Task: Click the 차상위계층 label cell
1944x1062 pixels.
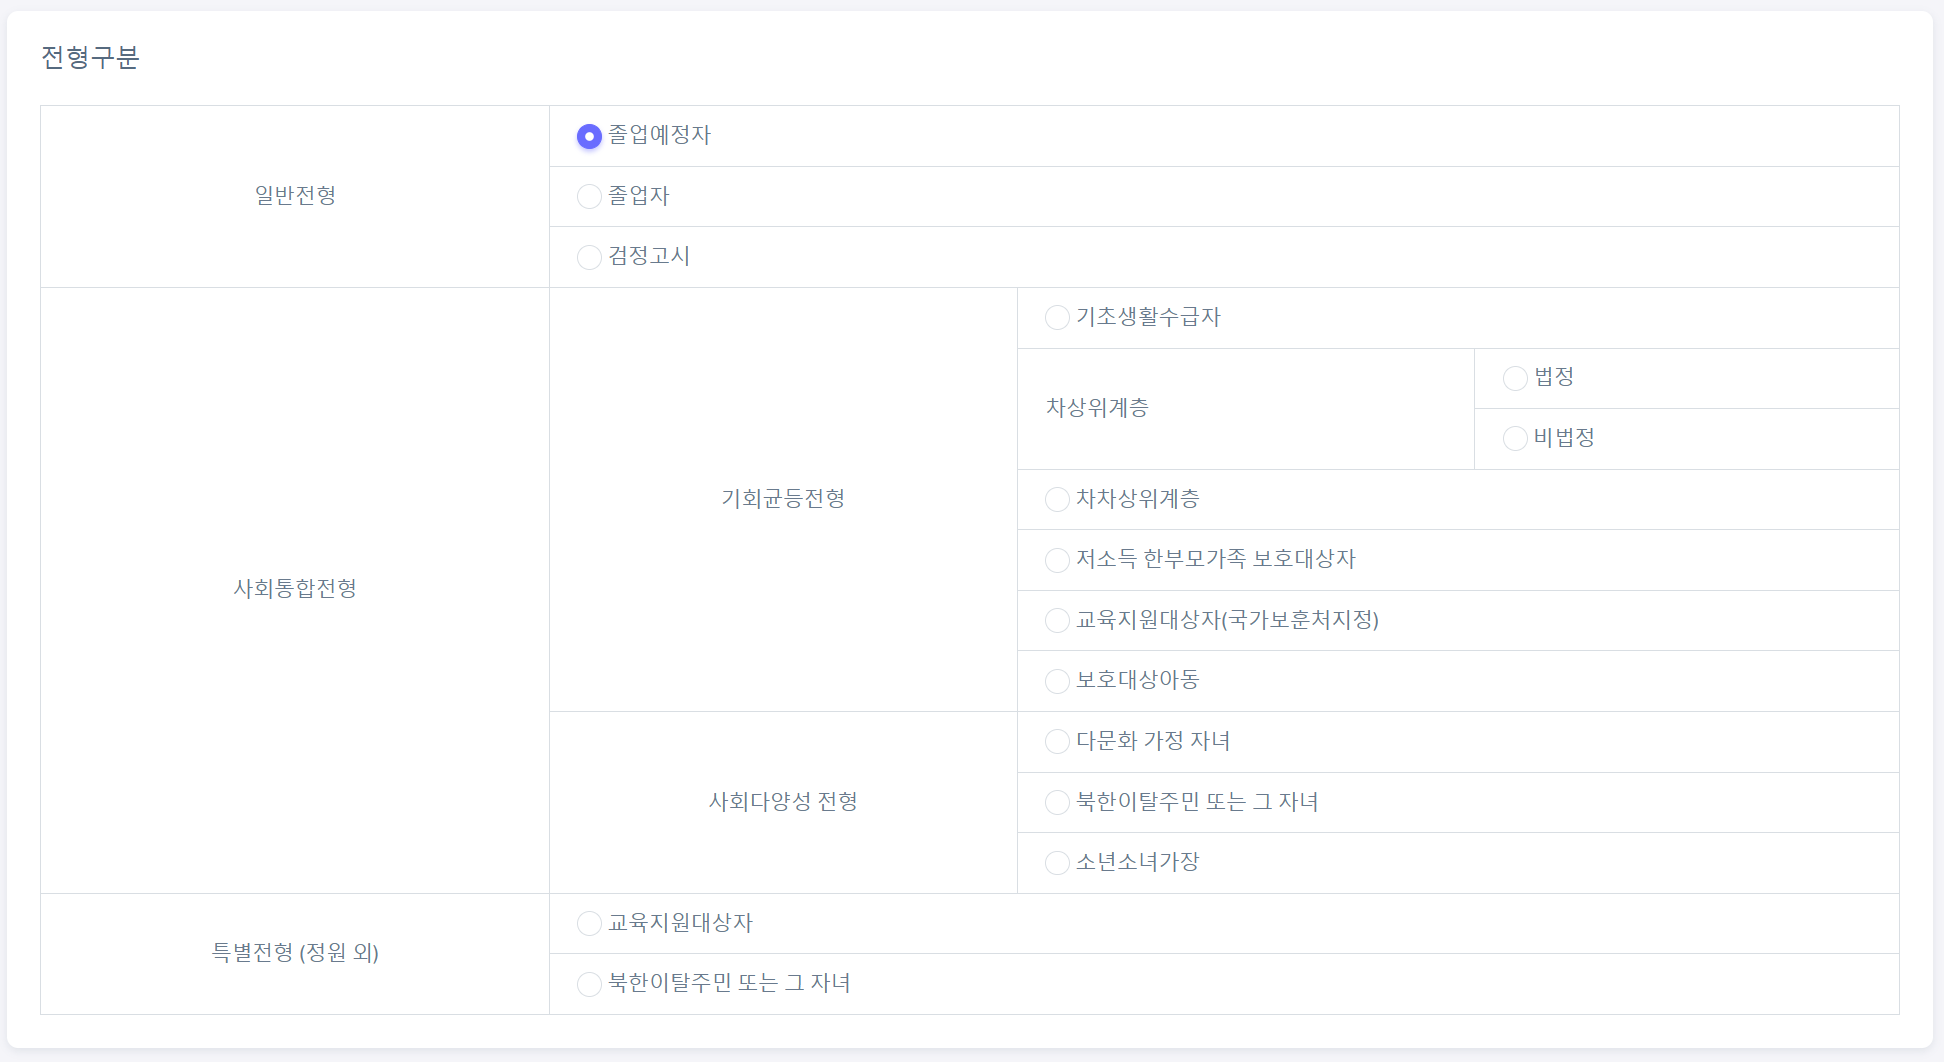Action: 1097,408
